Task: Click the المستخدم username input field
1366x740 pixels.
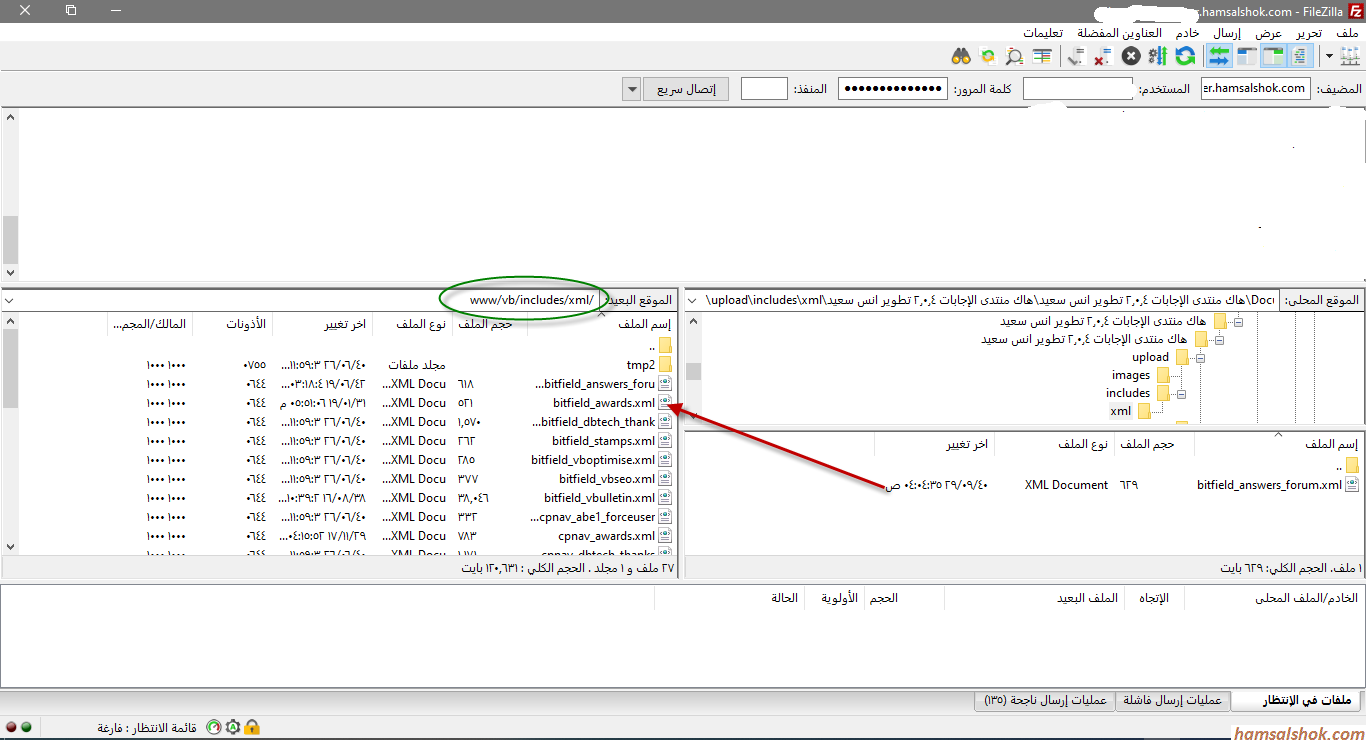Action: tap(1078, 88)
